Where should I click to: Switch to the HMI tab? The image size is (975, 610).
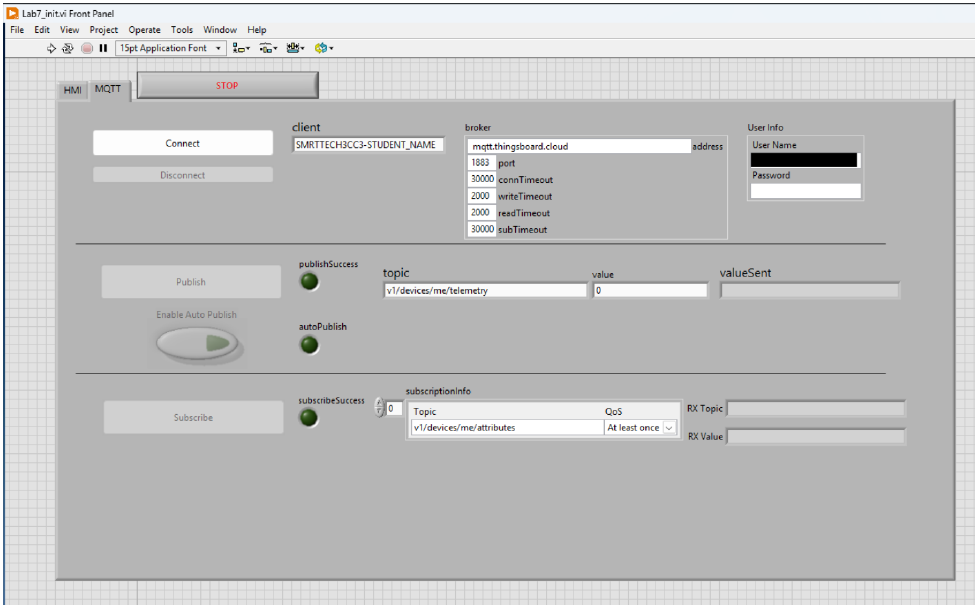(73, 90)
